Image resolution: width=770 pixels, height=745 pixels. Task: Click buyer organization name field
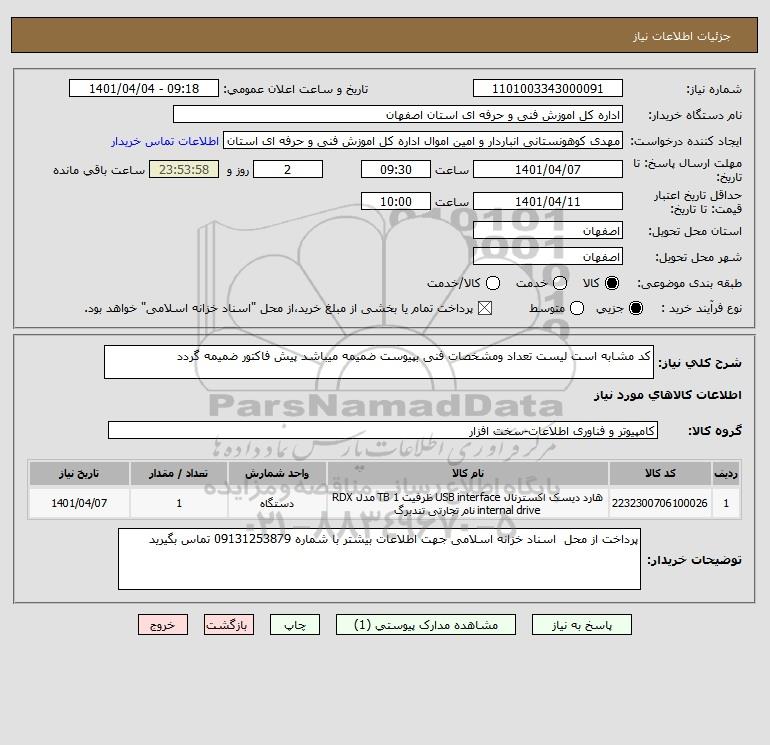click(398, 114)
